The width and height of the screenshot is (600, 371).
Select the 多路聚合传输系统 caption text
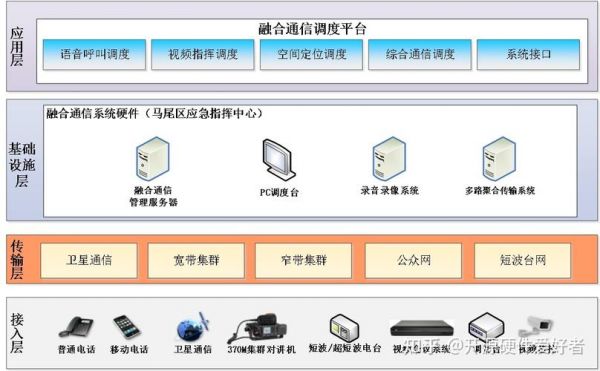pos(500,190)
